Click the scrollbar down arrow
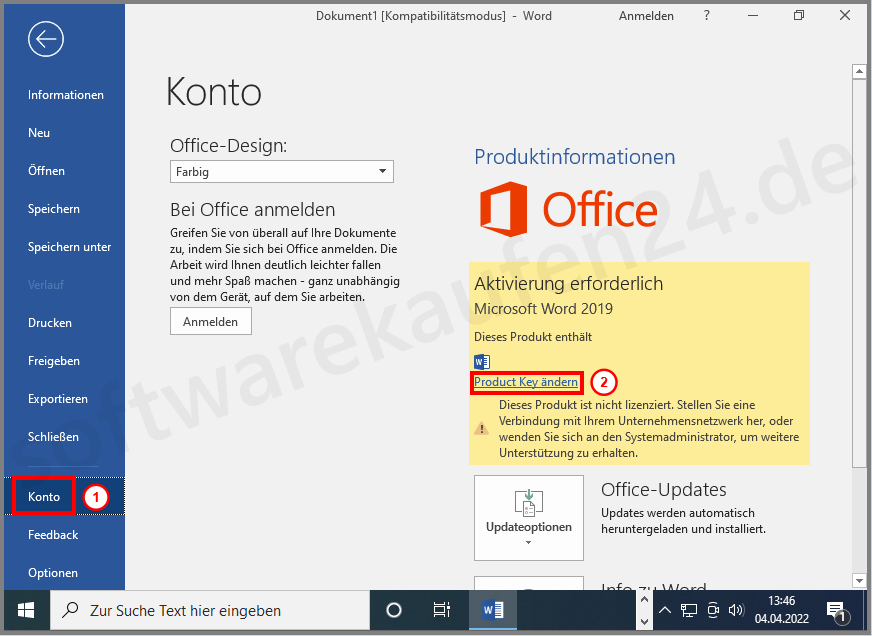This screenshot has height=636, width=872. click(x=860, y=580)
